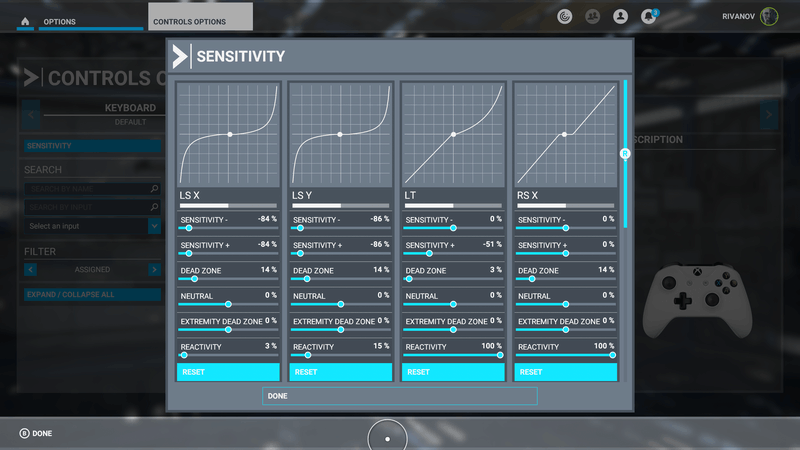The image size is (800, 450).
Task: Reset the LS X axis settings
Action: click(228, 372)
